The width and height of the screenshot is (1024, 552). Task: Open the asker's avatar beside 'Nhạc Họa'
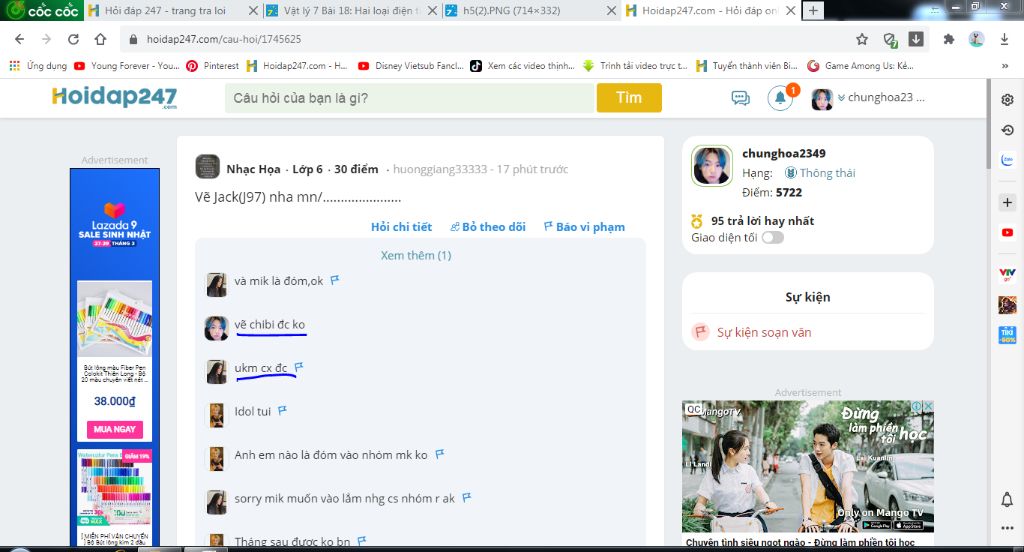tap(207, 167)
